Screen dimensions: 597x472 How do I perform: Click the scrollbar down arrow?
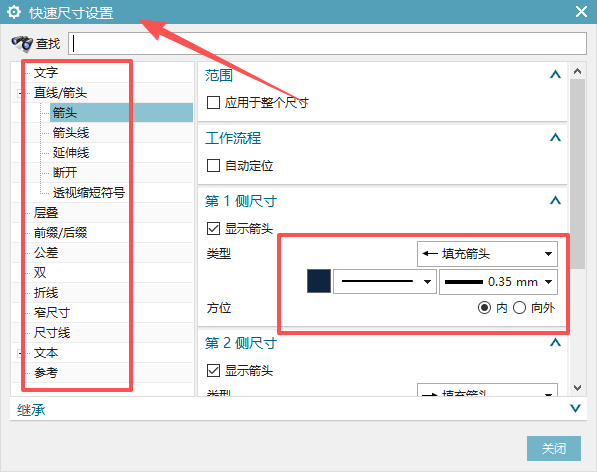click(577, 388)
